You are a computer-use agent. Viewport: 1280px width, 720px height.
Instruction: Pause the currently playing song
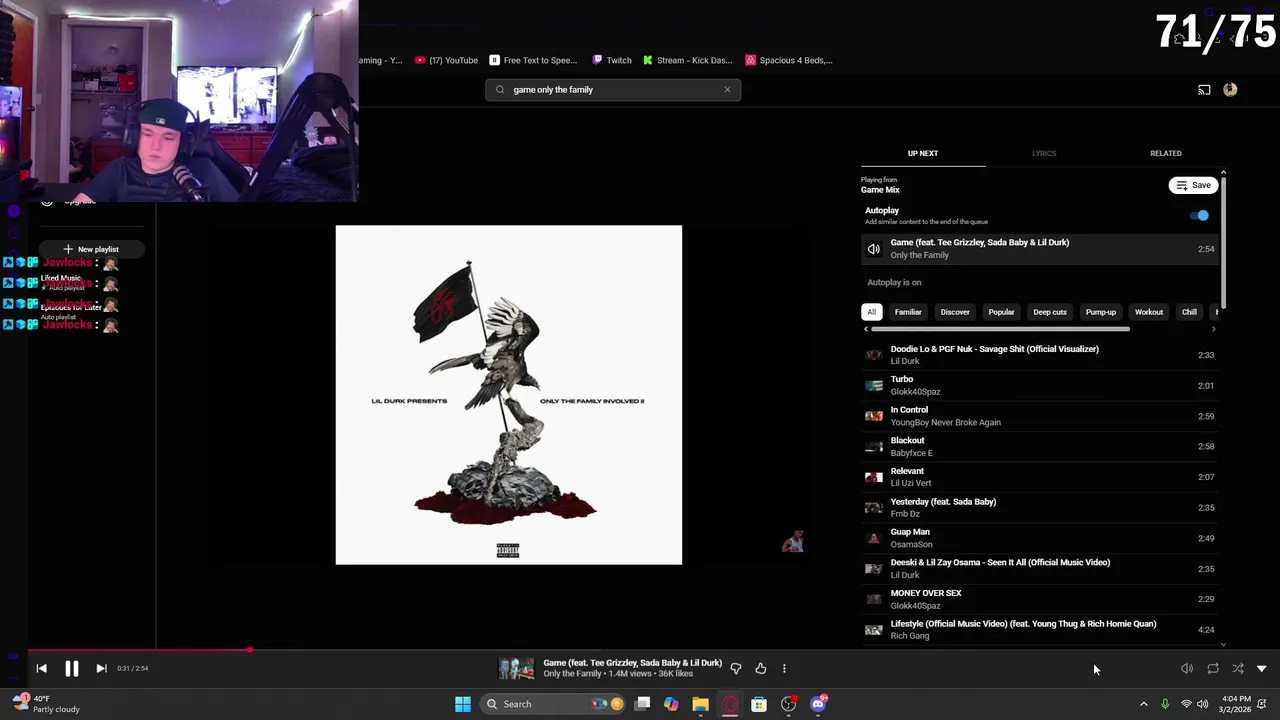71,668
